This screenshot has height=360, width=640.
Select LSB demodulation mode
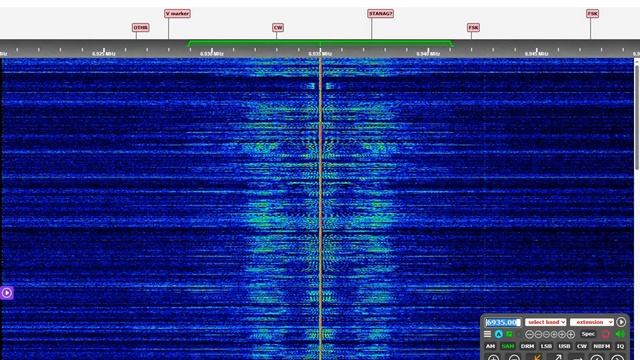[546, 346]
